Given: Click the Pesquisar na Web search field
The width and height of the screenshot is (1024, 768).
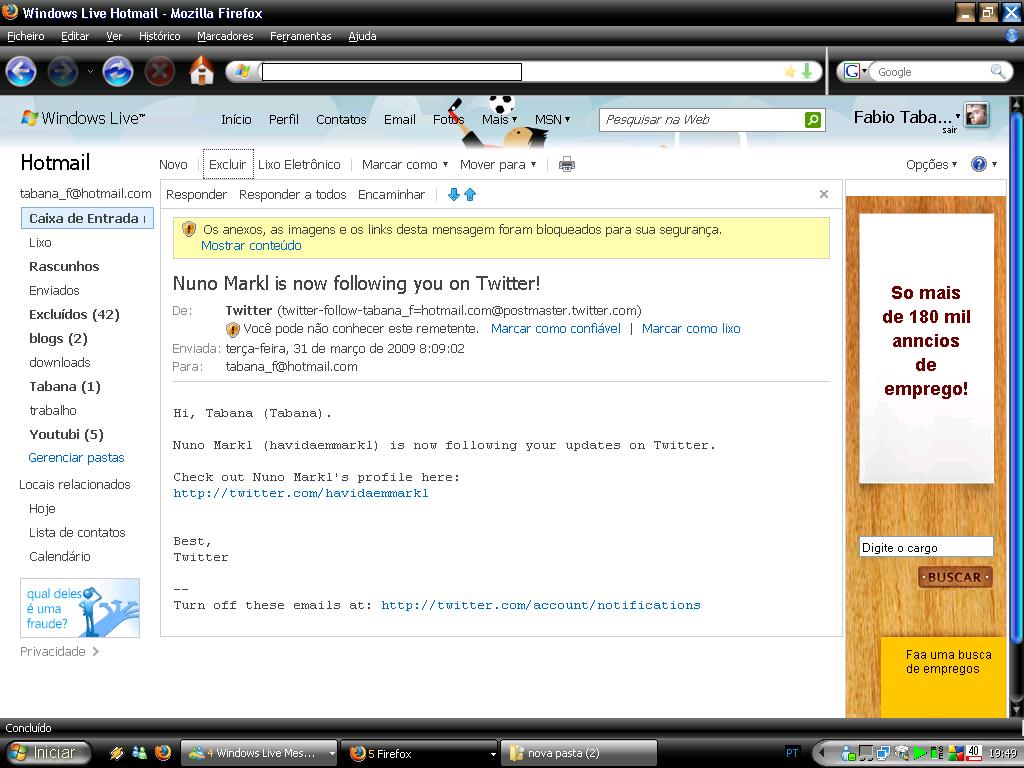Looking at the screenshot, I should (x=703, y=120).
